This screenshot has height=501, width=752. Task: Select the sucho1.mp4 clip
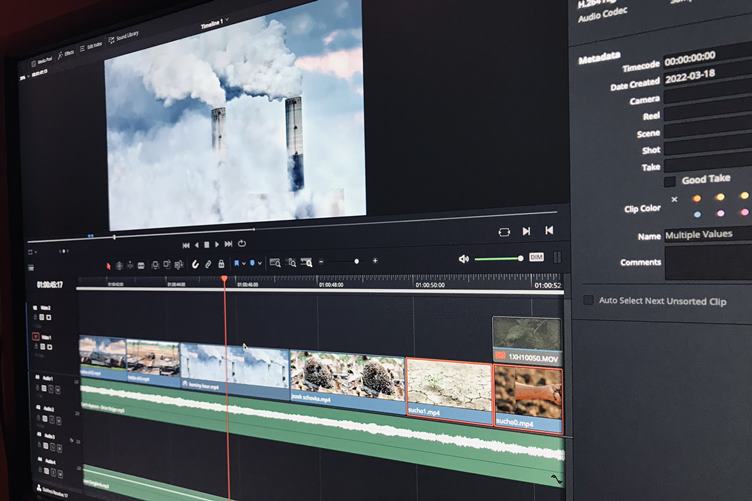coord(449,391)
